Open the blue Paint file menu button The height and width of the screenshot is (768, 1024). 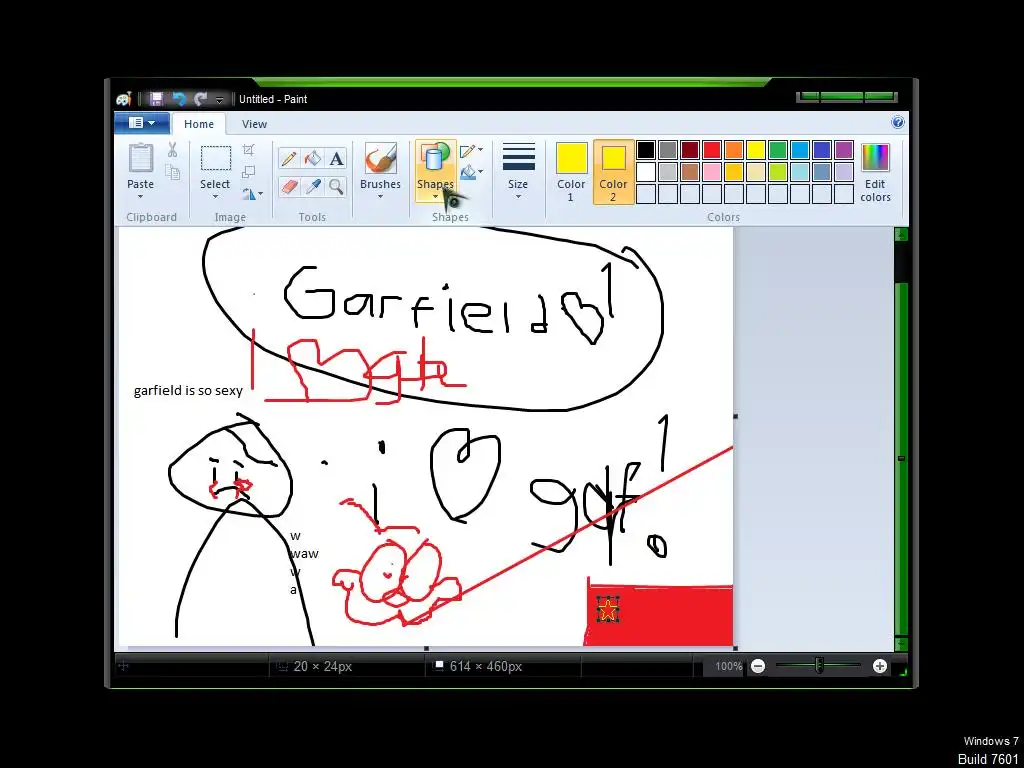pyautogui.click(x=142, y=123)
